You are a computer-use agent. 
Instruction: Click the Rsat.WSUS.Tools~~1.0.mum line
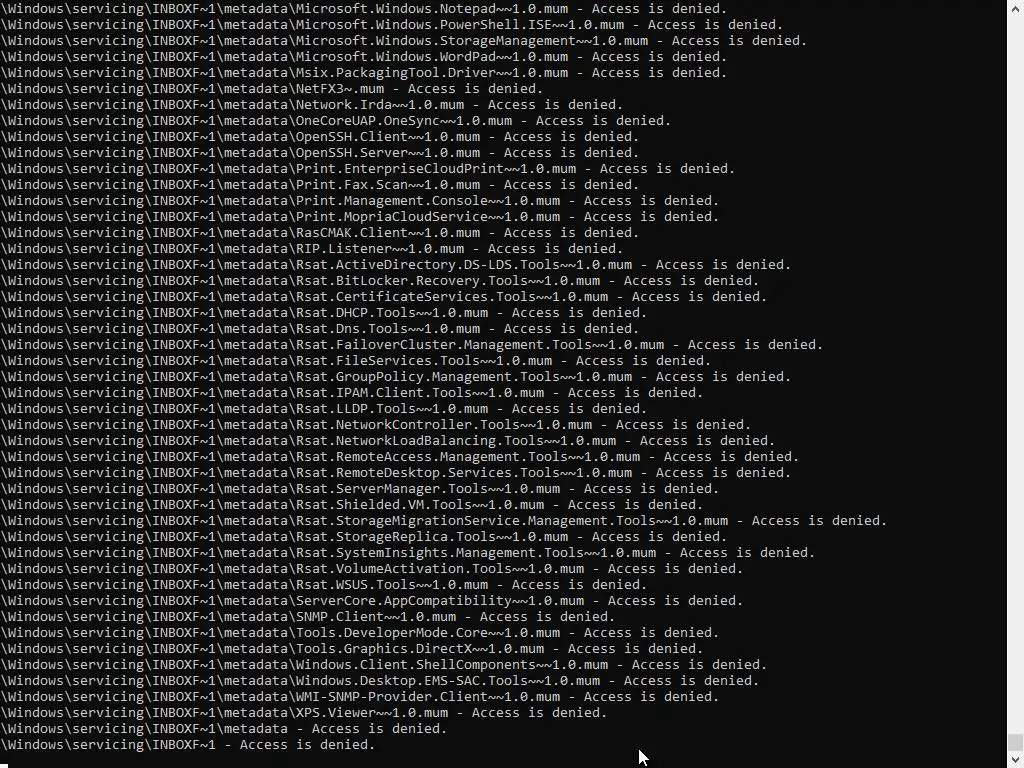click(323, 584)
